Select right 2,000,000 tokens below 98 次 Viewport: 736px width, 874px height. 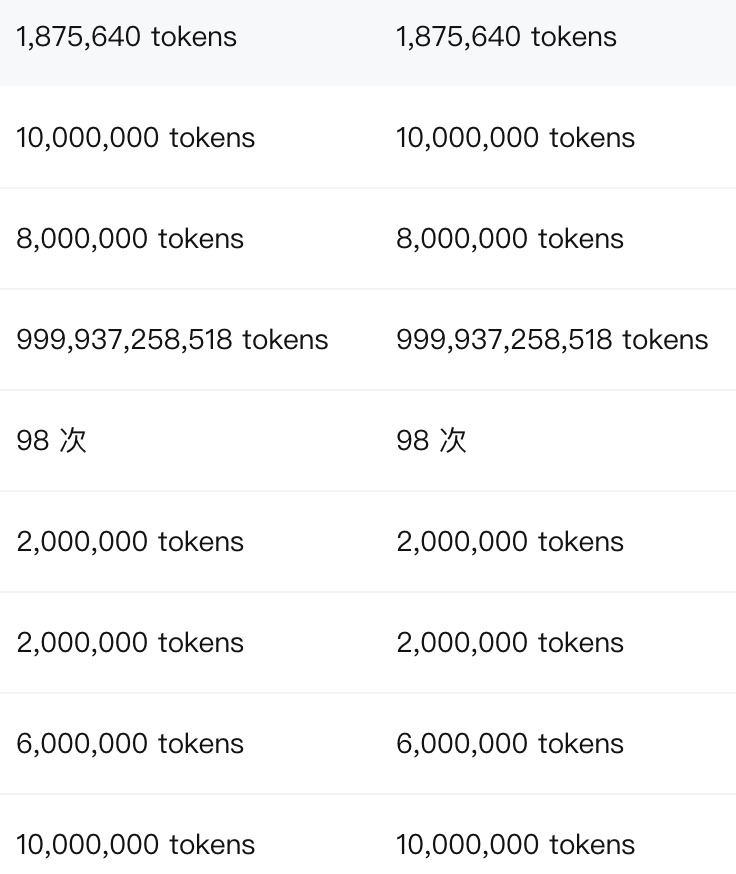(x=510, y=542)
